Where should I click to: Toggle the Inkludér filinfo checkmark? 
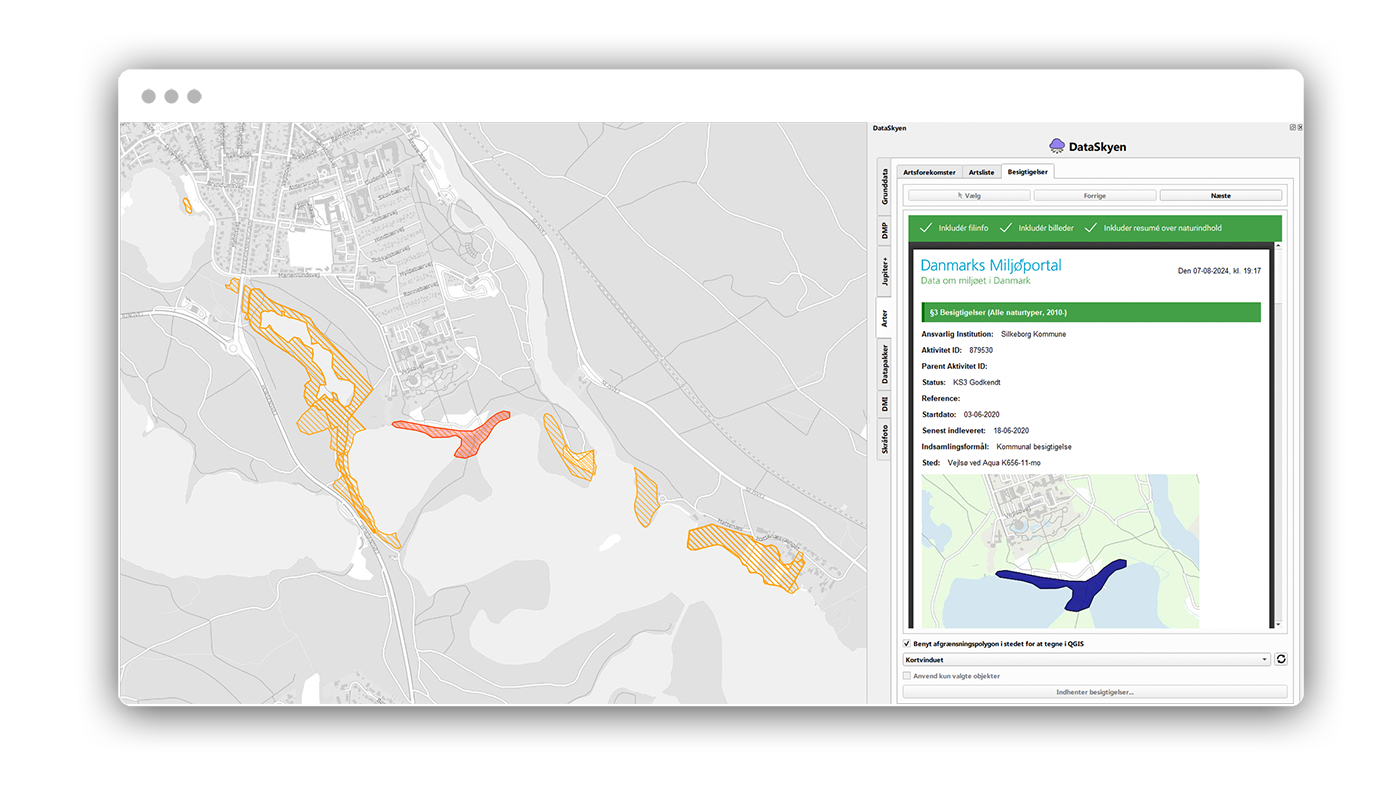click(x=926, y=228)
